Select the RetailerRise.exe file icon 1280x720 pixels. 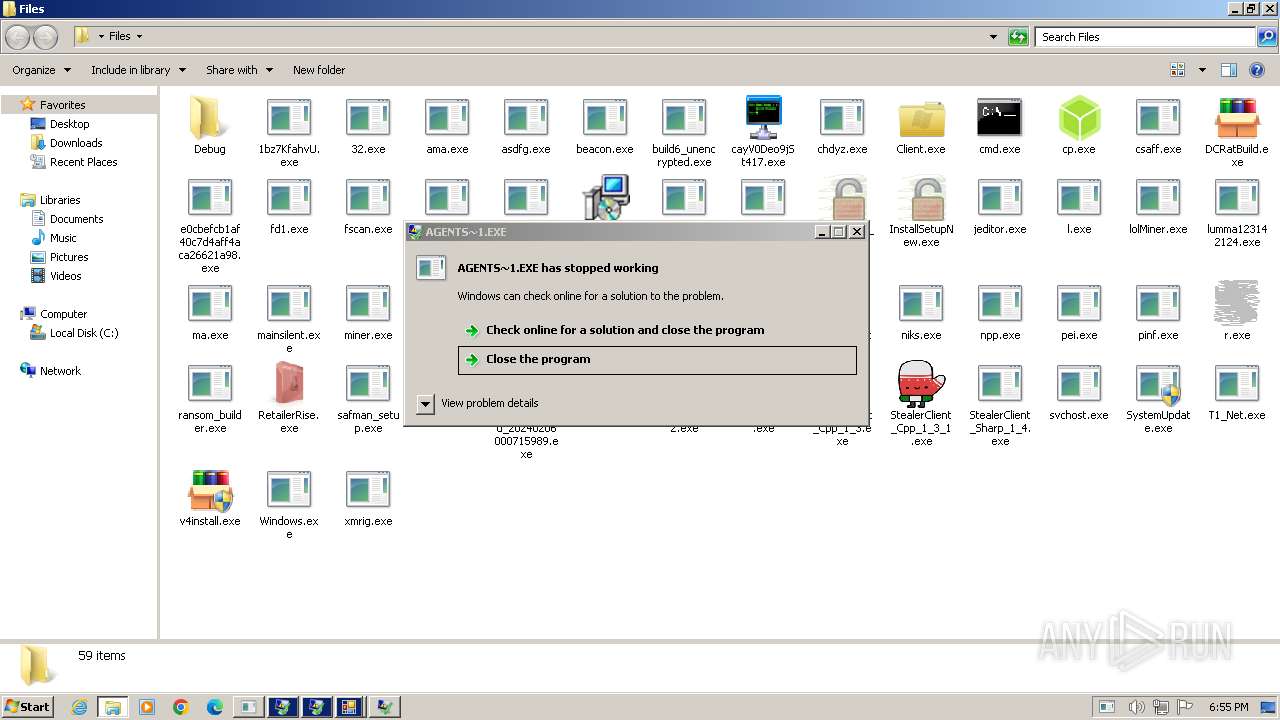288,384
